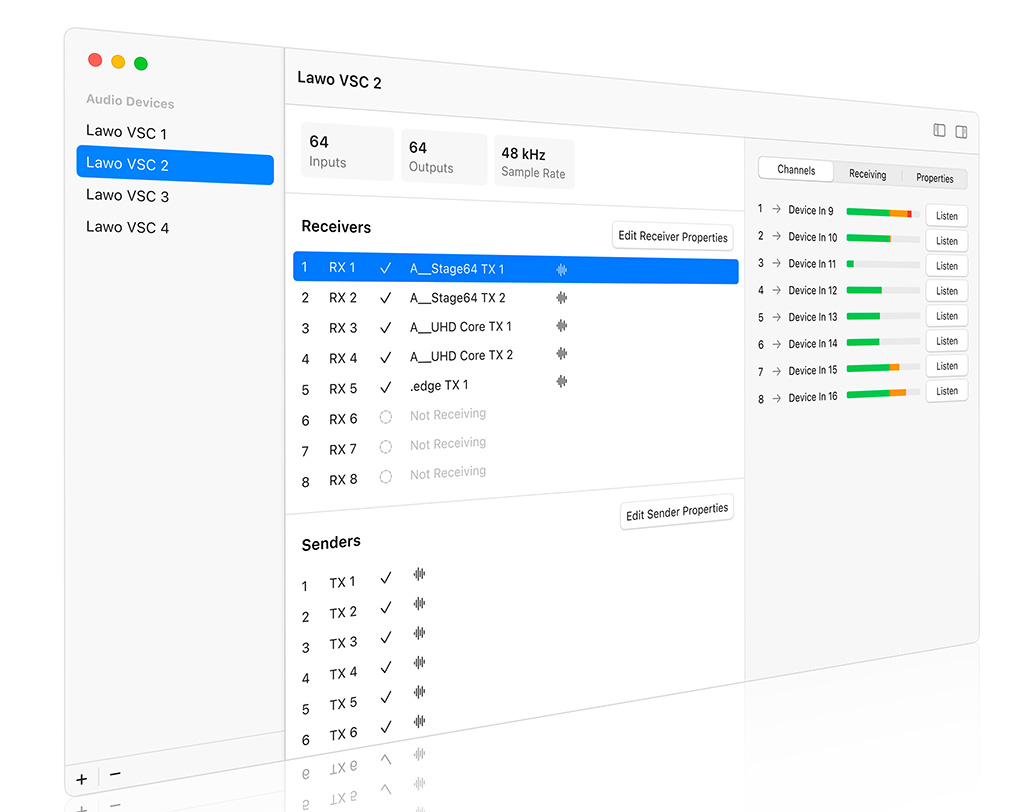Add a new audio device with plus
Screen dimensions: 1024x812
pyautogui.click(x=82, y=779)
